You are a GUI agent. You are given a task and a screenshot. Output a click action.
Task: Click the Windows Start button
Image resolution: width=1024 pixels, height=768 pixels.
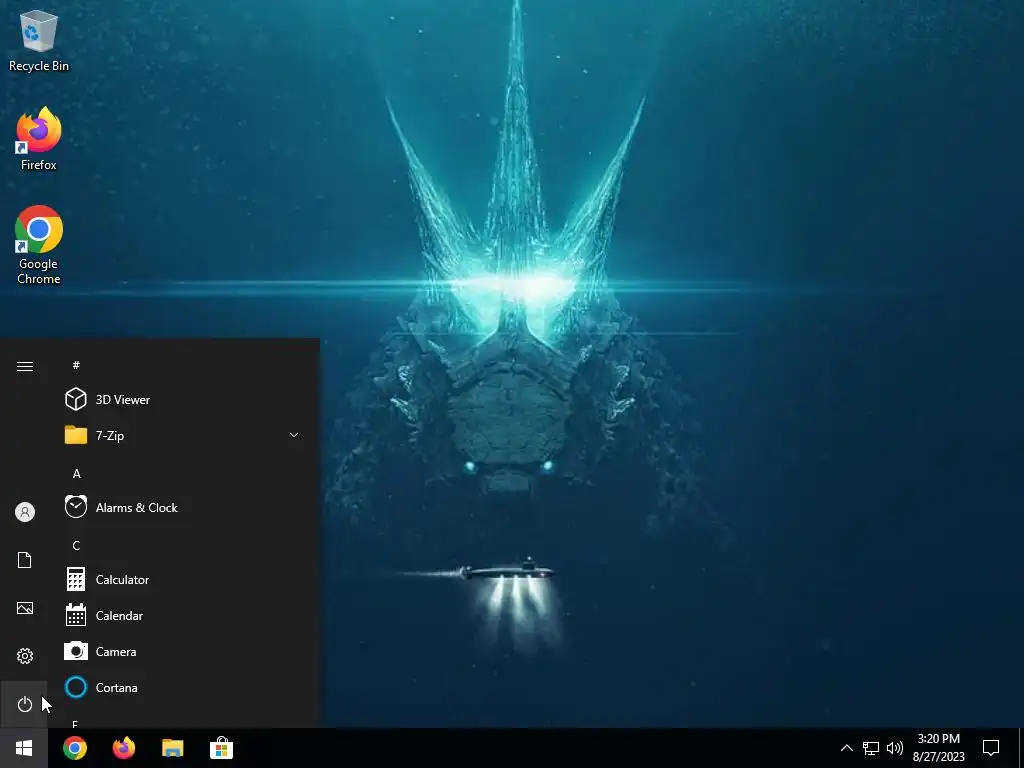(24, 748)
